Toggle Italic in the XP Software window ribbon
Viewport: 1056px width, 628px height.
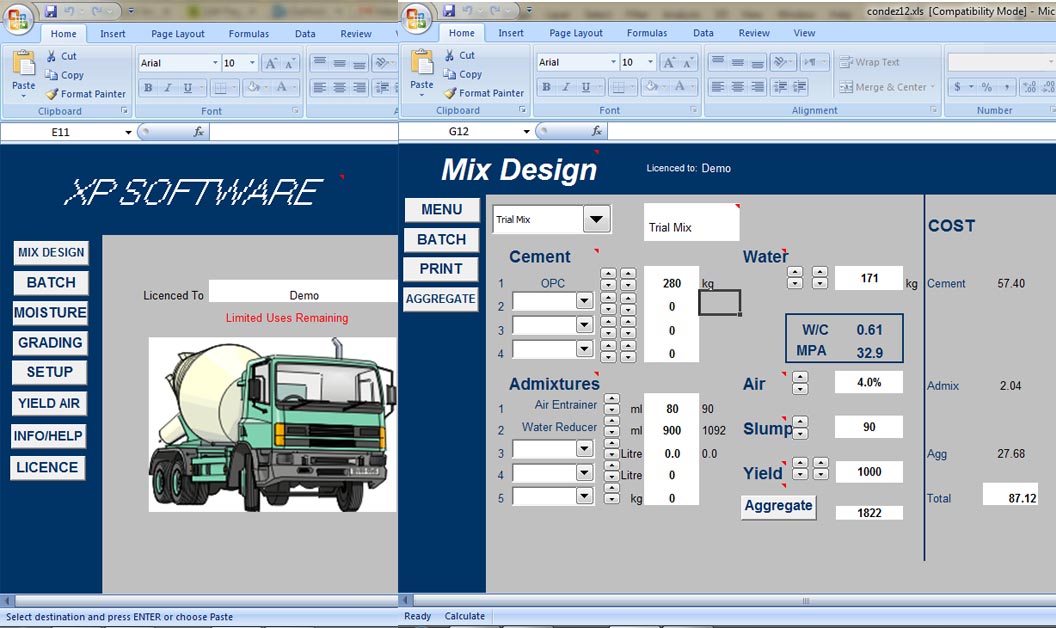pos(168,88)
